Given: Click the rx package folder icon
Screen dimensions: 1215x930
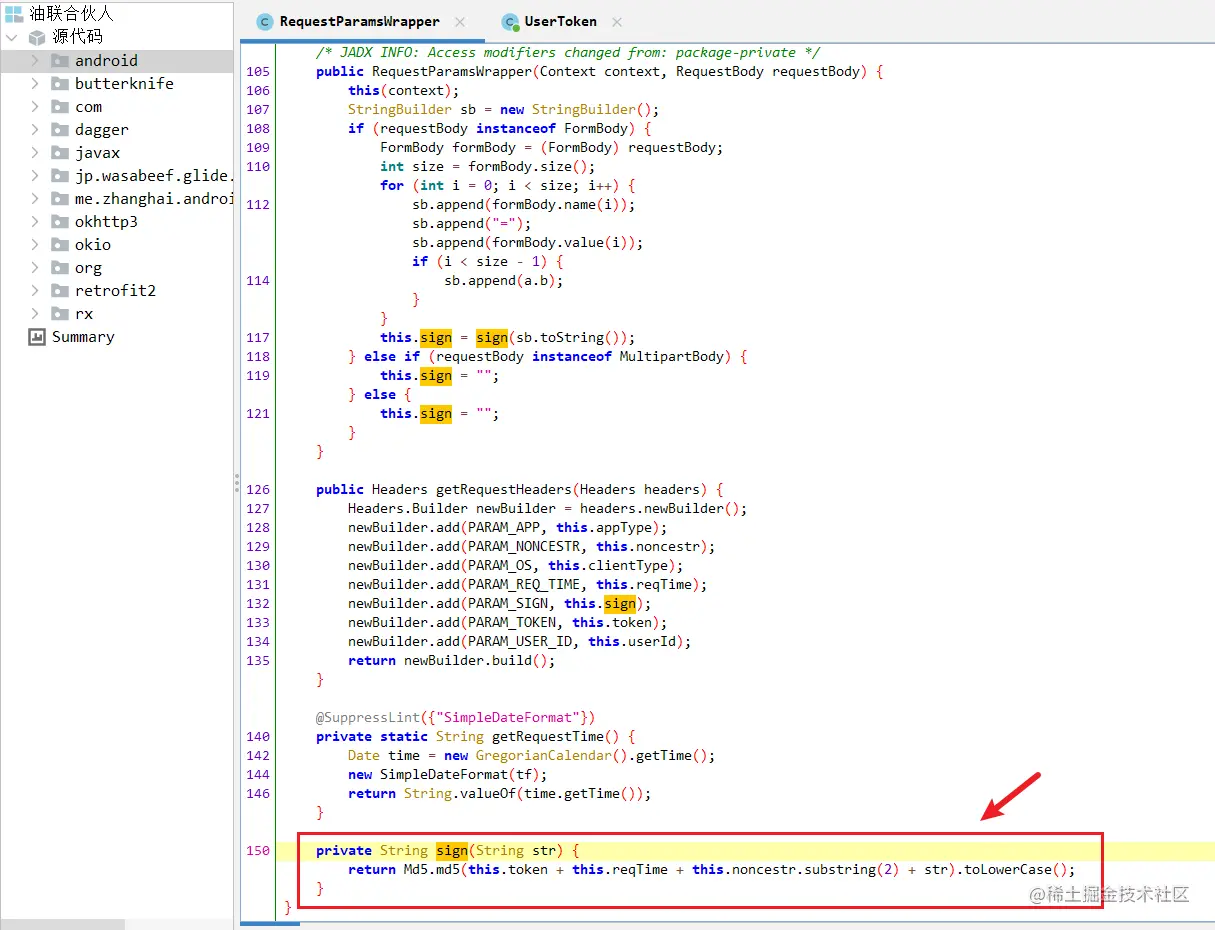Looking at the screenshot, I should click(x=60, y=313).
